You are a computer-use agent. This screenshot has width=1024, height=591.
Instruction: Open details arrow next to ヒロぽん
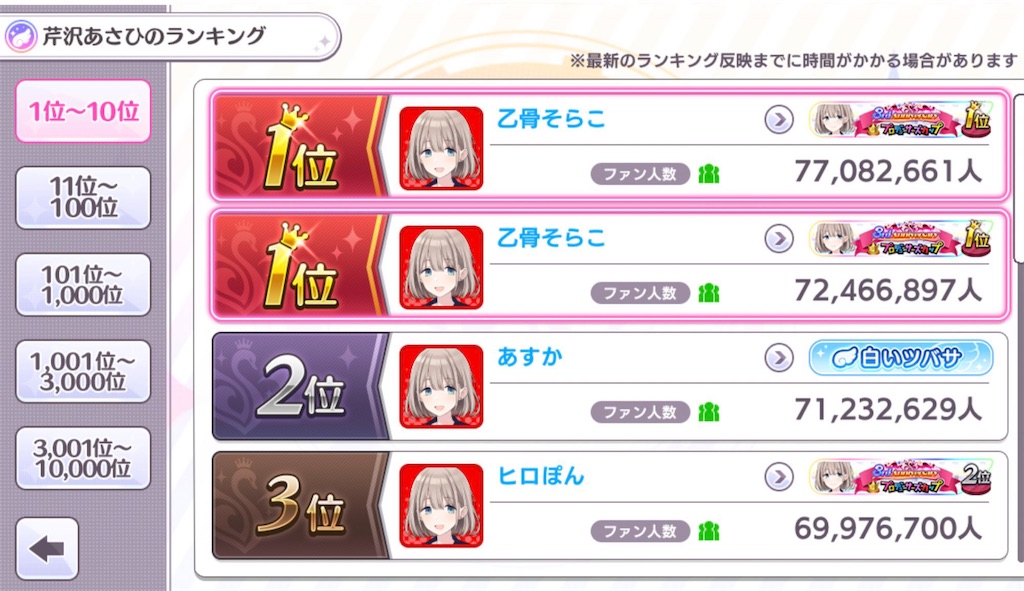click(778, 477)
